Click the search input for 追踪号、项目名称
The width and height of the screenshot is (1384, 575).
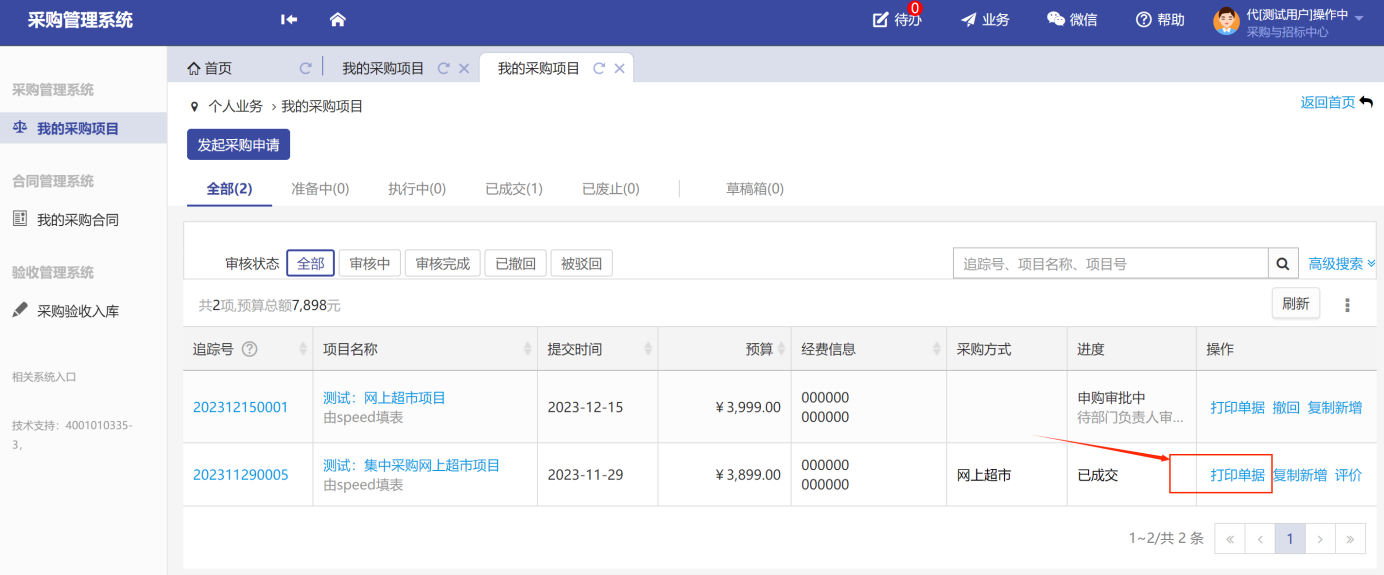1110,264
